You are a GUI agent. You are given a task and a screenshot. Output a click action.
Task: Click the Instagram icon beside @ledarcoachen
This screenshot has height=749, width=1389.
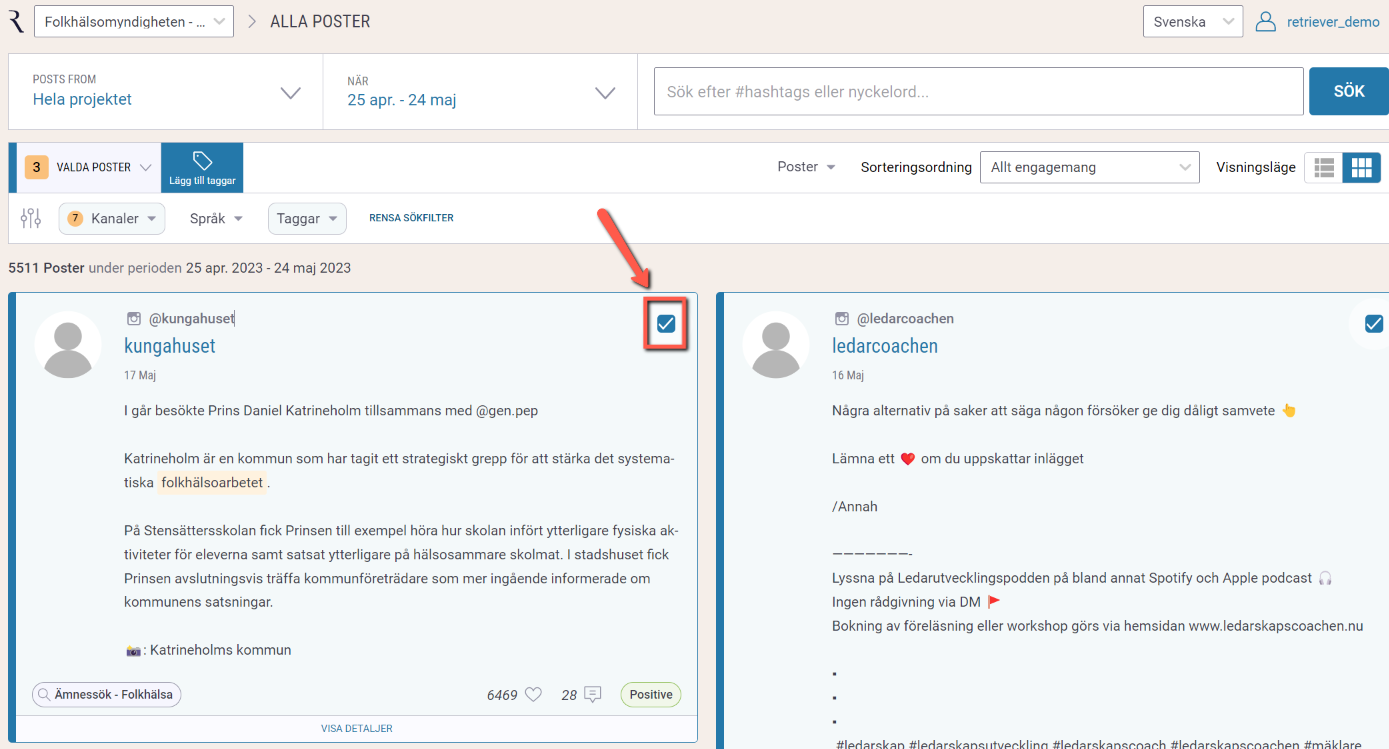tap(842, 319)
